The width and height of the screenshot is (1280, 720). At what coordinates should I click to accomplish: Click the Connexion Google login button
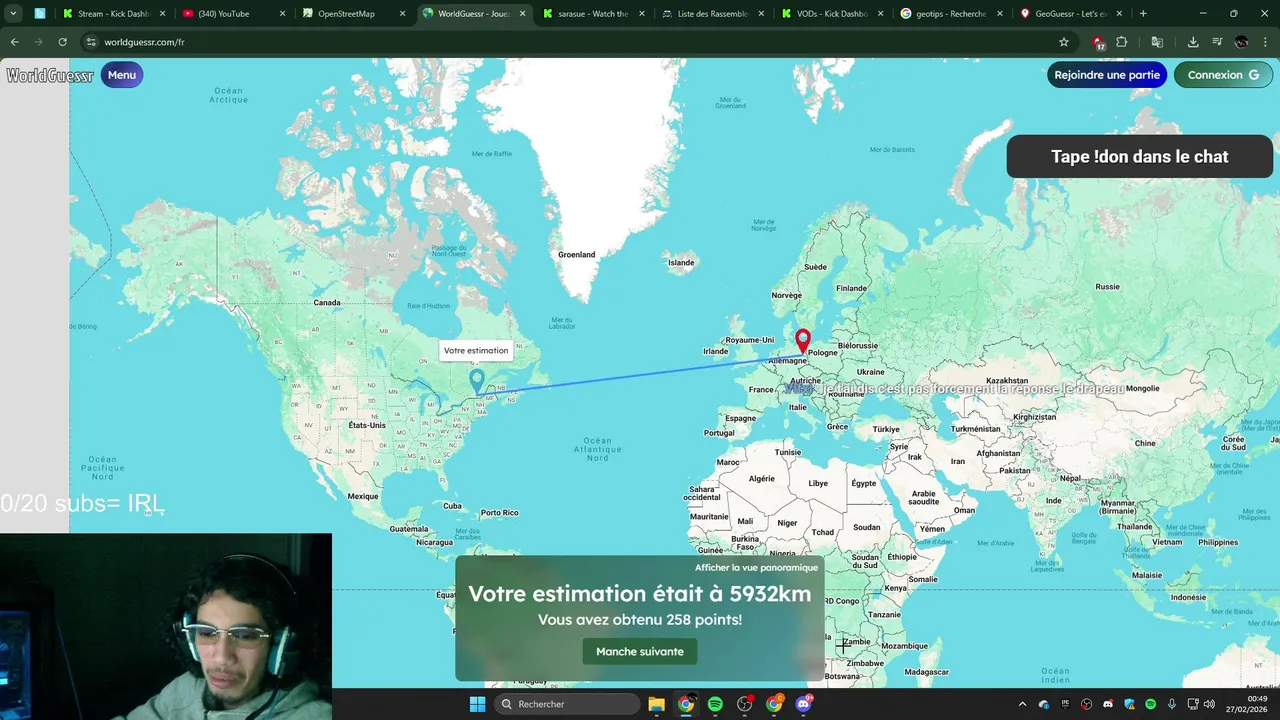(1223, 75)
